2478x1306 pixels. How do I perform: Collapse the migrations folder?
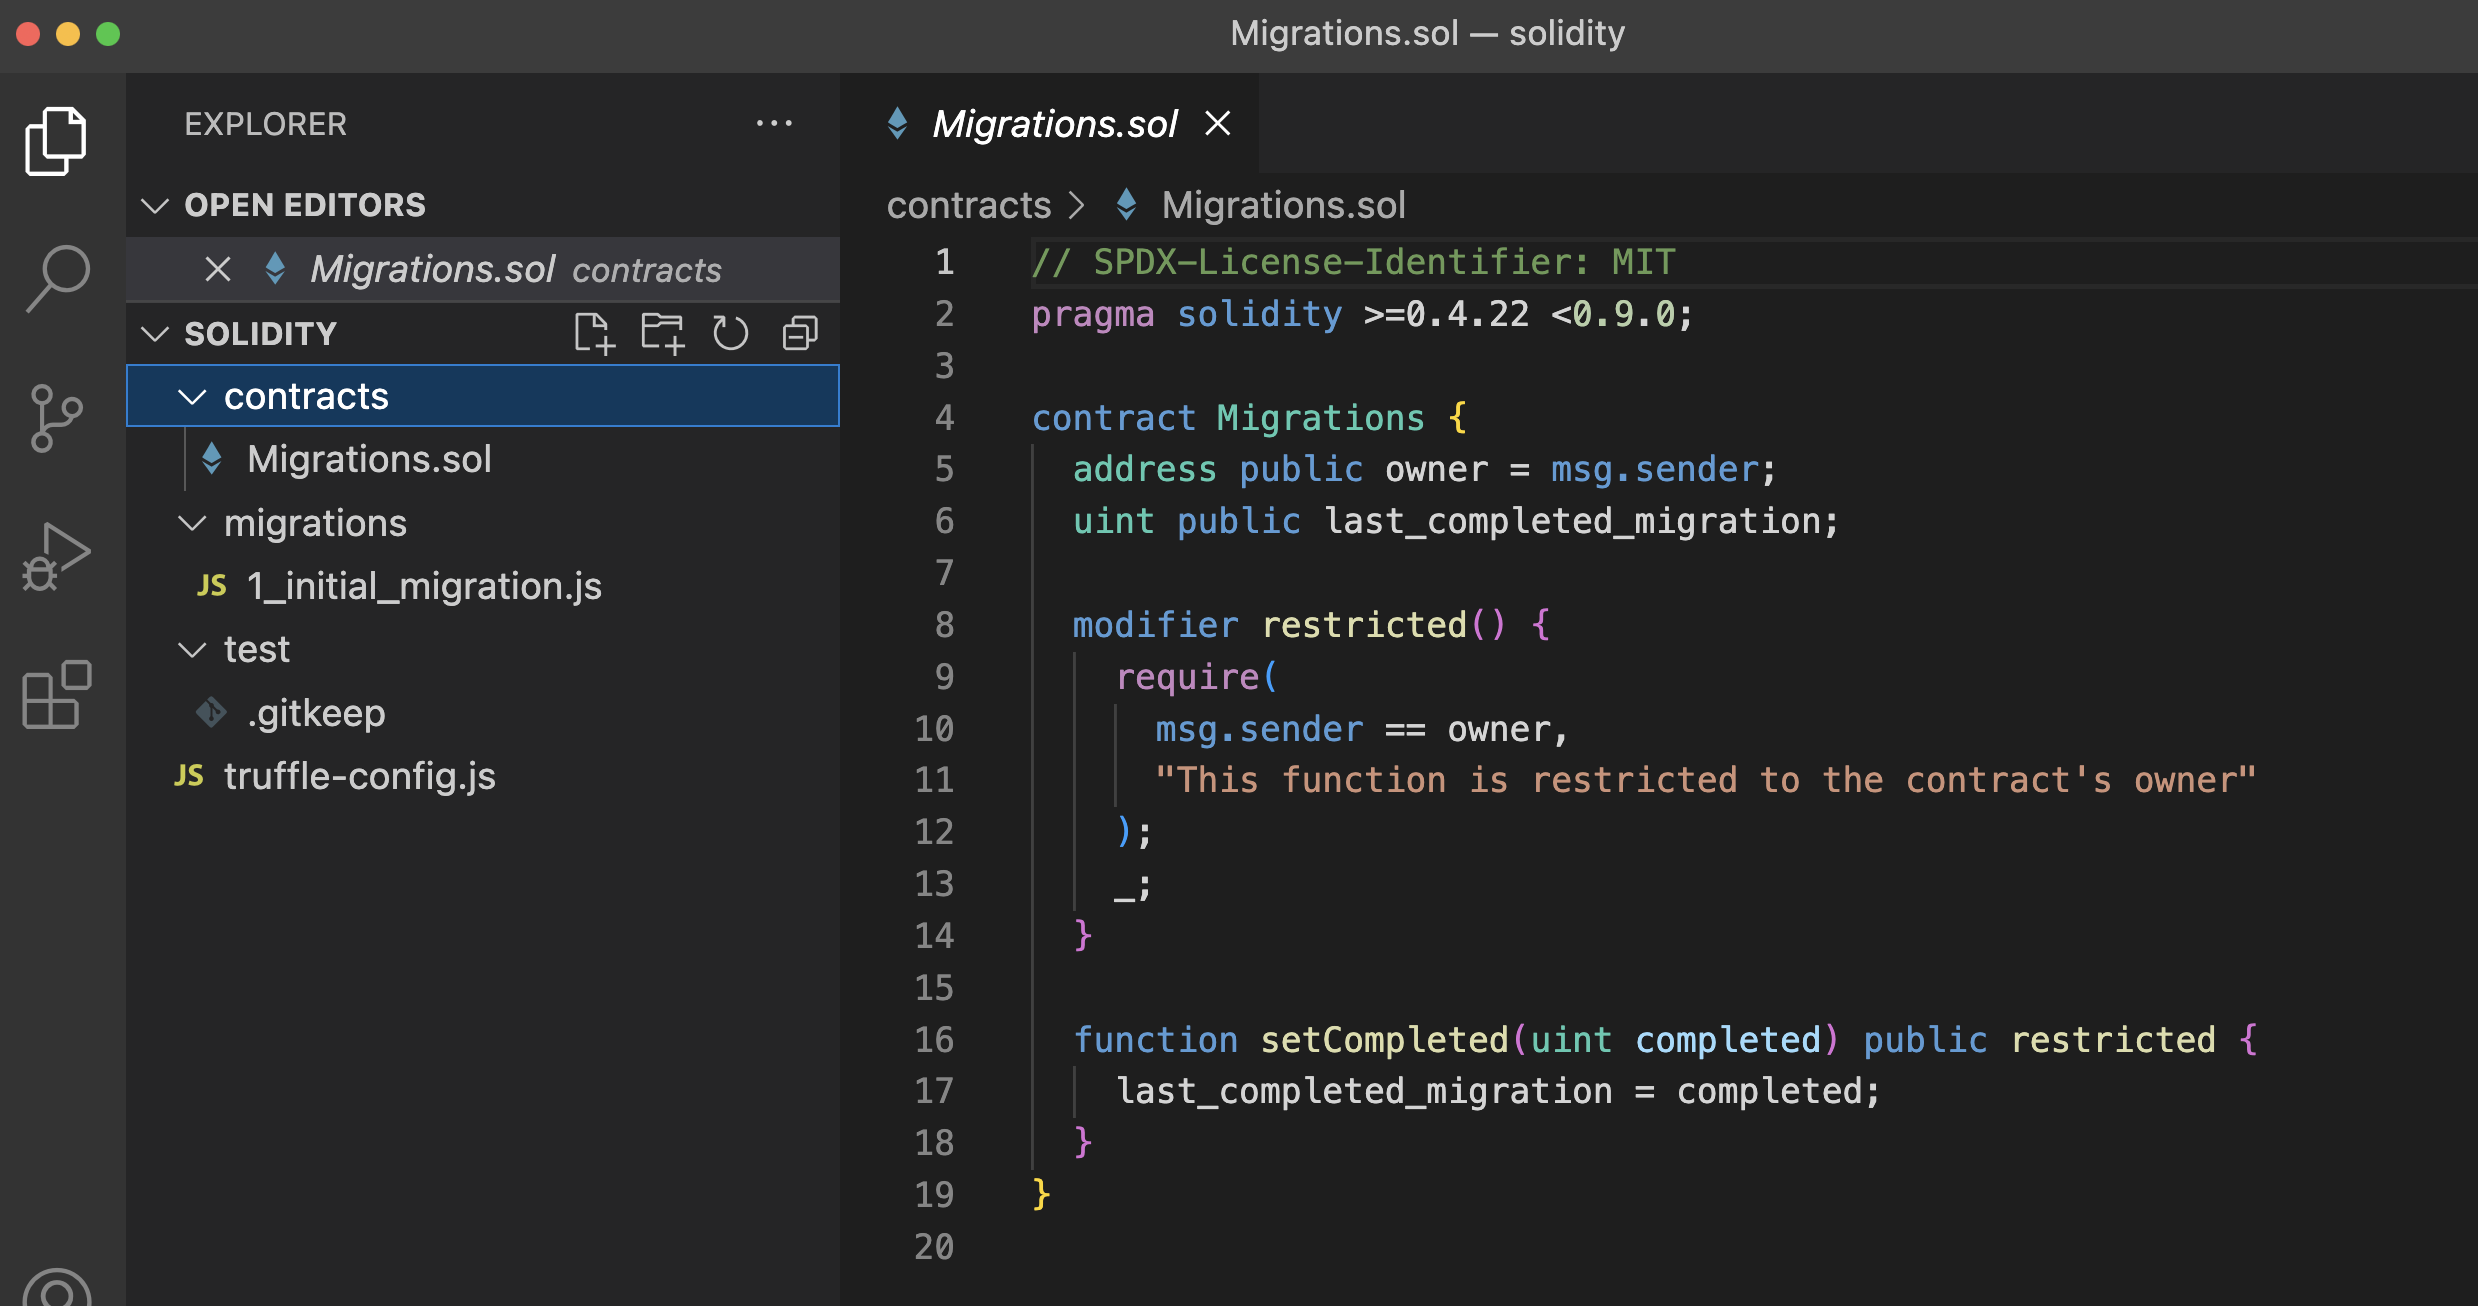pyautogui.click(x=192, y=523)
